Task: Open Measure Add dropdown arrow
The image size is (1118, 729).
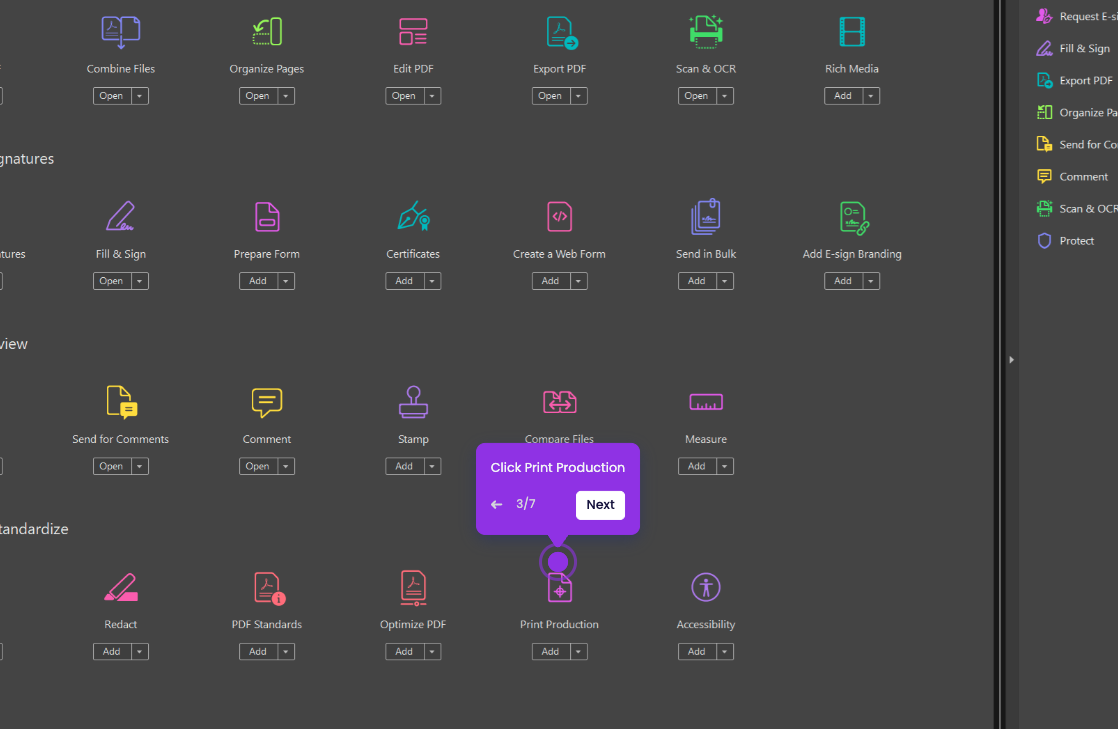Action: [x=724, y=467]
